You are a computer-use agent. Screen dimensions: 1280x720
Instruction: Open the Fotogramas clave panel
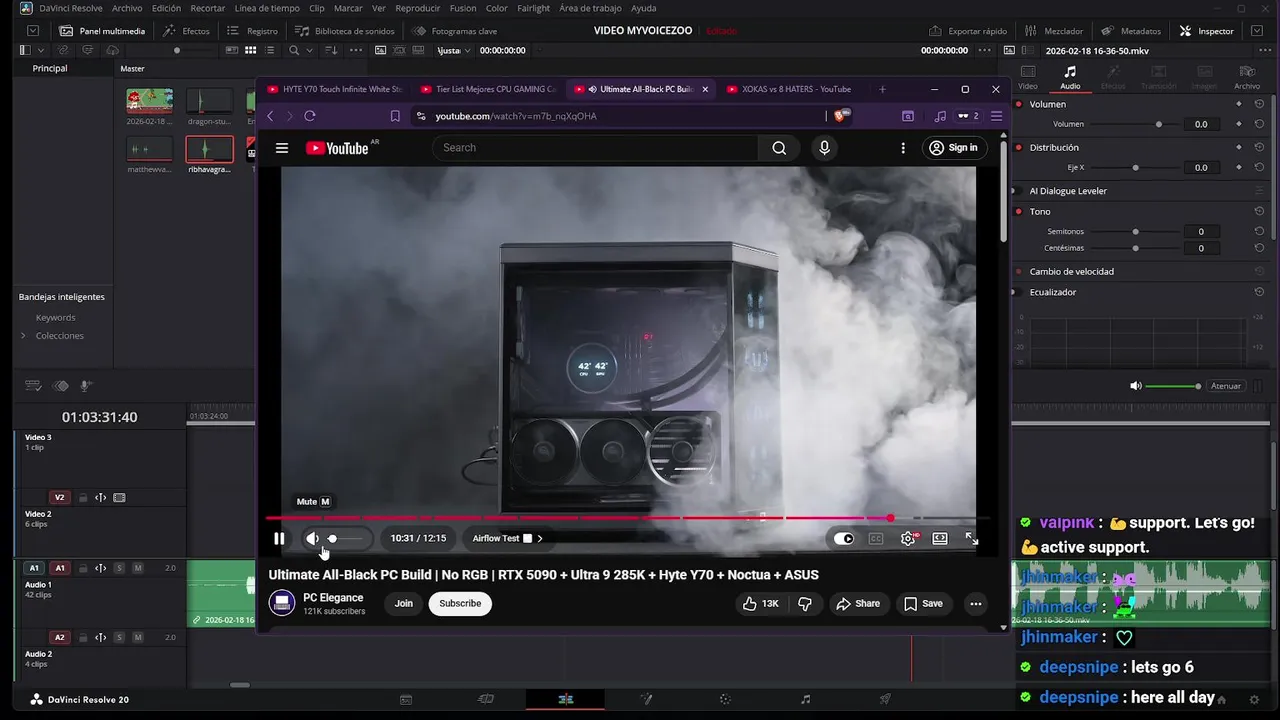453,31
